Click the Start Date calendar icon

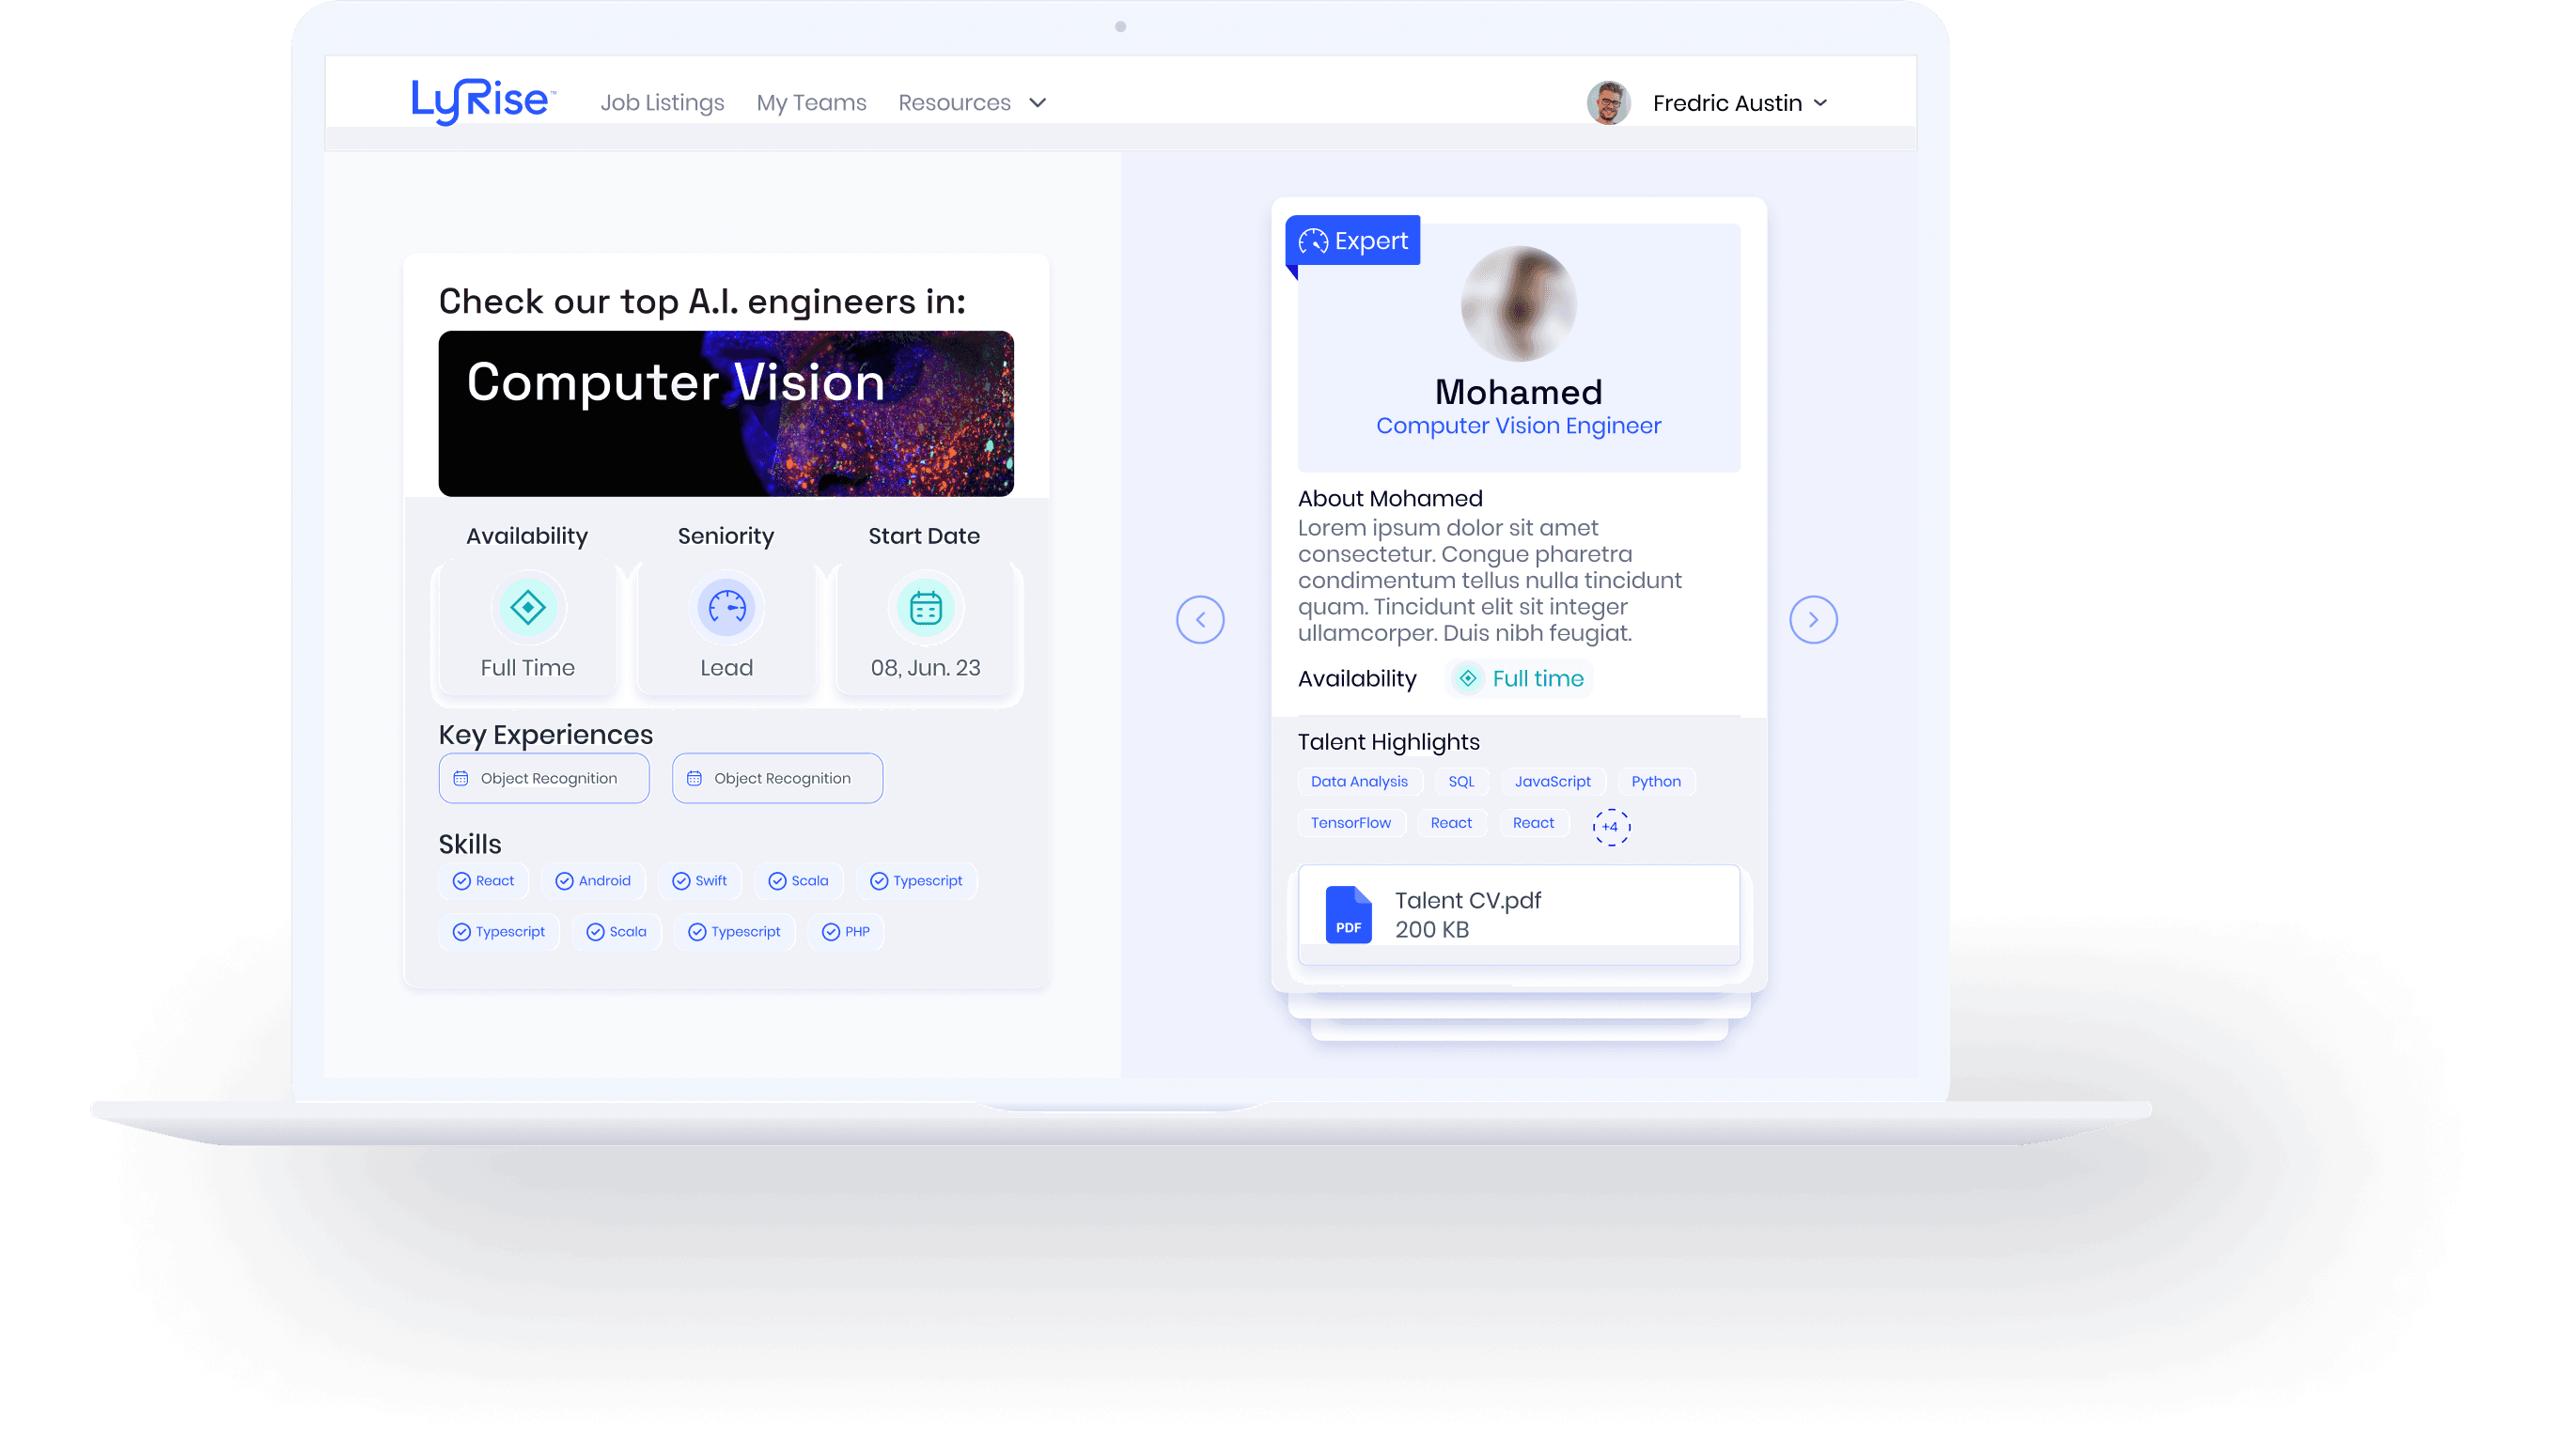[925, 607]
